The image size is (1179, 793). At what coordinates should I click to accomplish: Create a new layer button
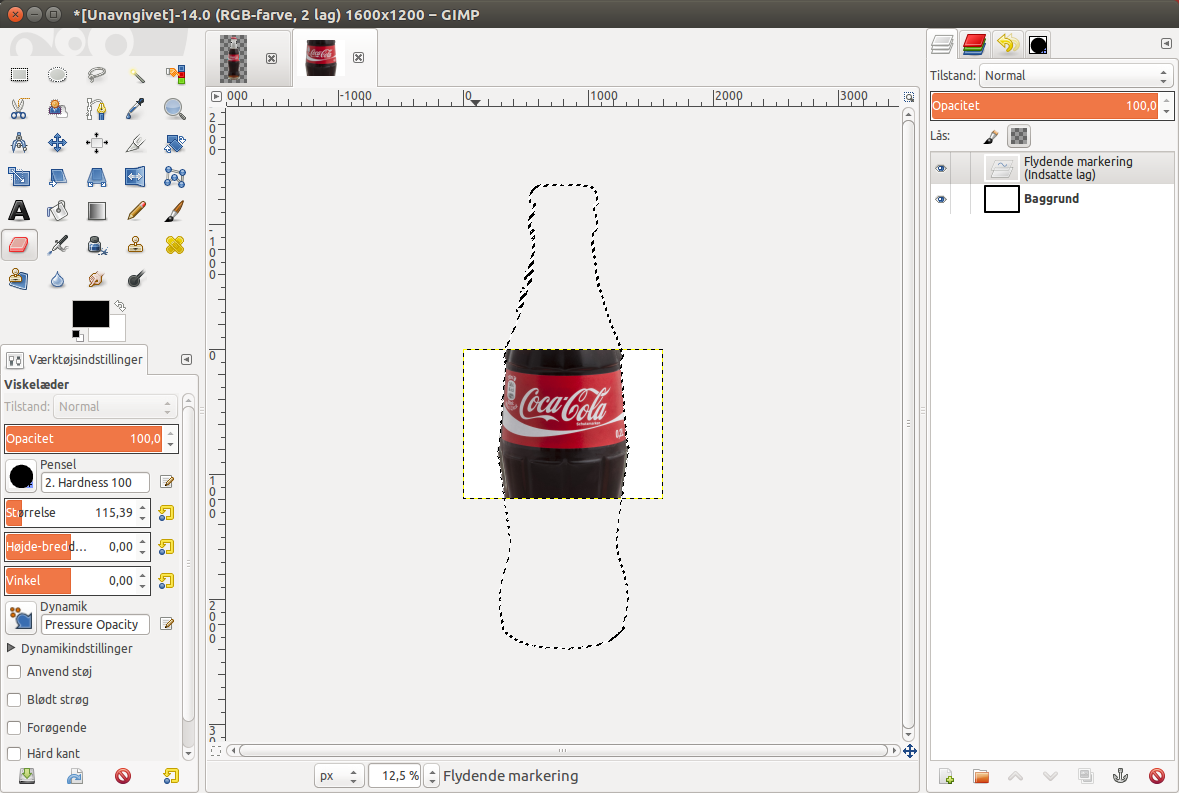(x=946, y=776)
